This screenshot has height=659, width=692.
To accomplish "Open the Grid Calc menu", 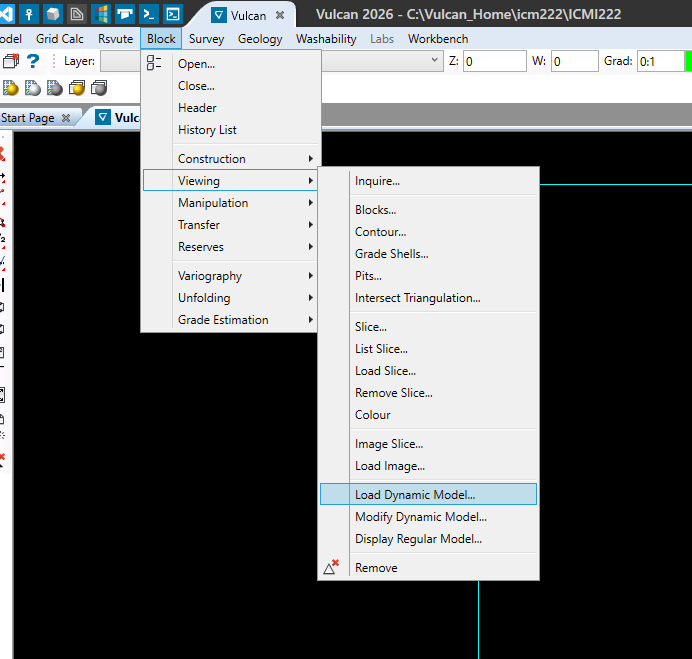I will point(60,39).
